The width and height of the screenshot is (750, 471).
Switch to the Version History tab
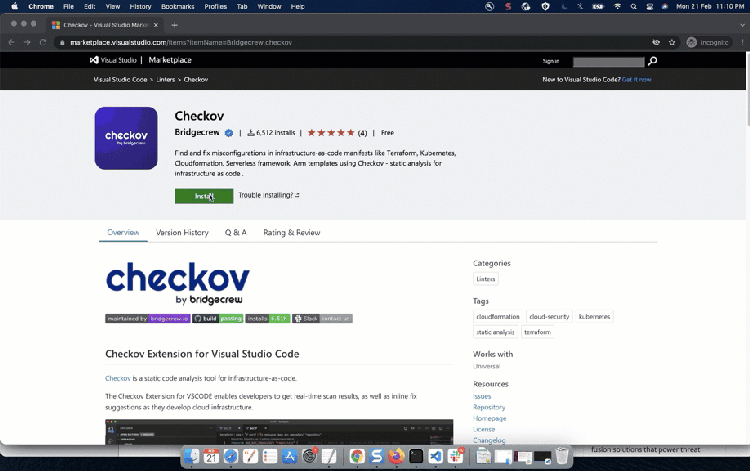(182, 232)
